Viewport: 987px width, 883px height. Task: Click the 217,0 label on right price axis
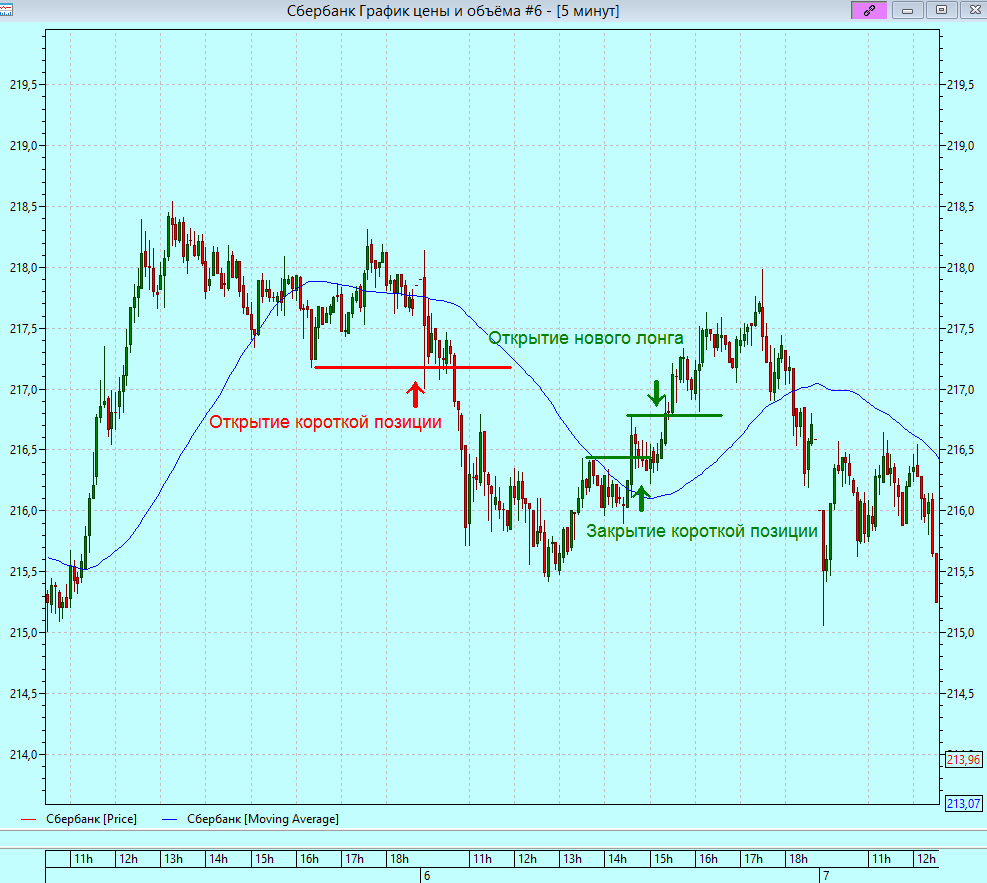(x=960, y=390)
